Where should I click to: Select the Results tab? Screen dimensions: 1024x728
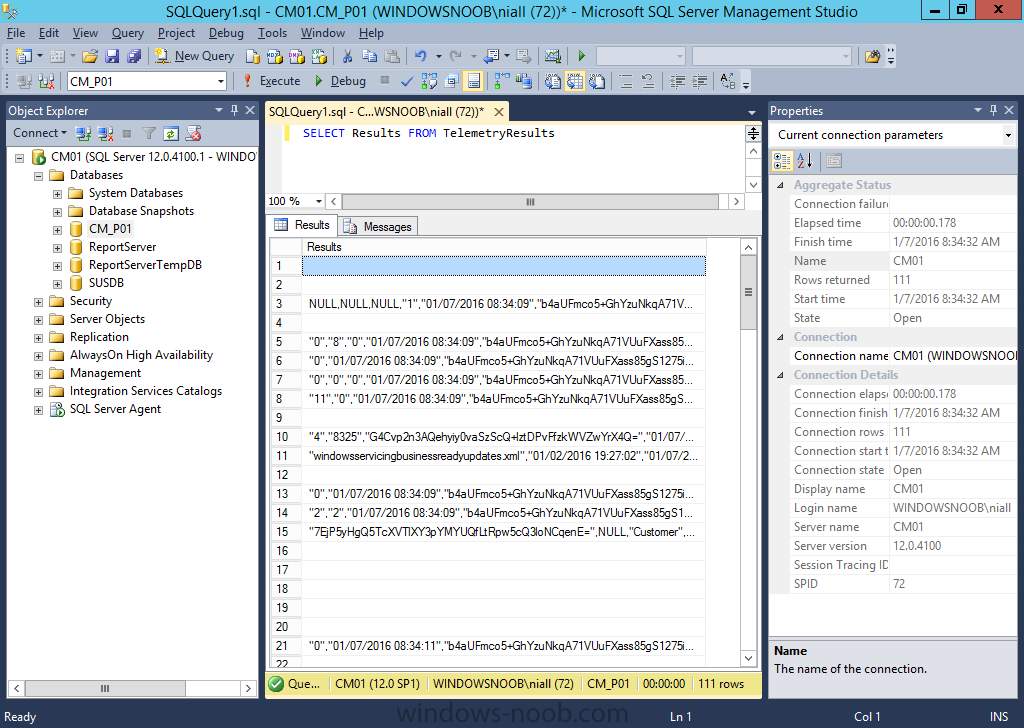click(302, 225)
